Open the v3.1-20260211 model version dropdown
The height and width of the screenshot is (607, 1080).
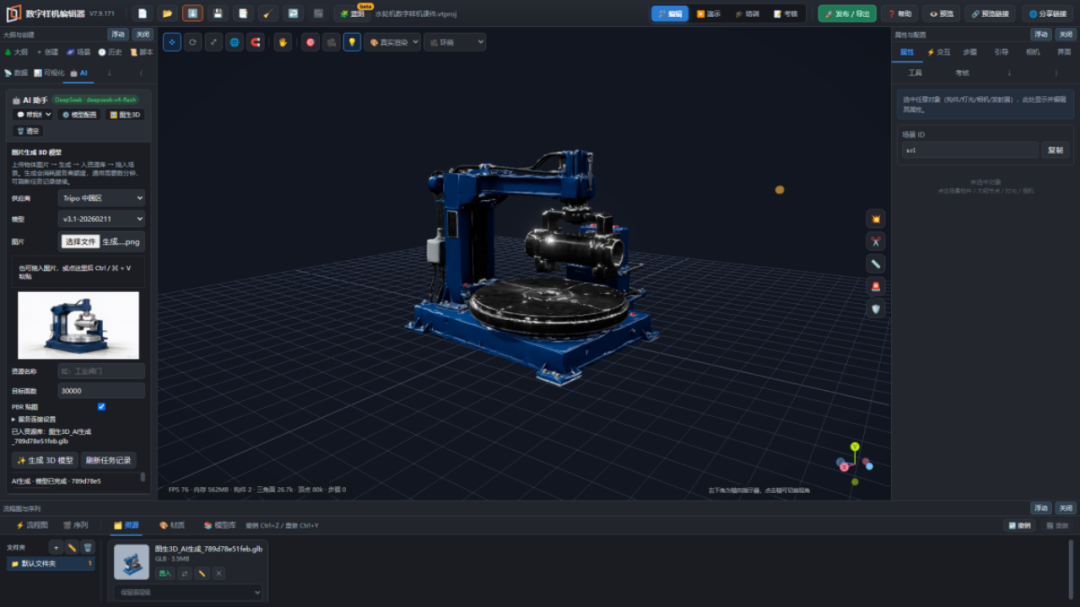click(x=101, y=219)
